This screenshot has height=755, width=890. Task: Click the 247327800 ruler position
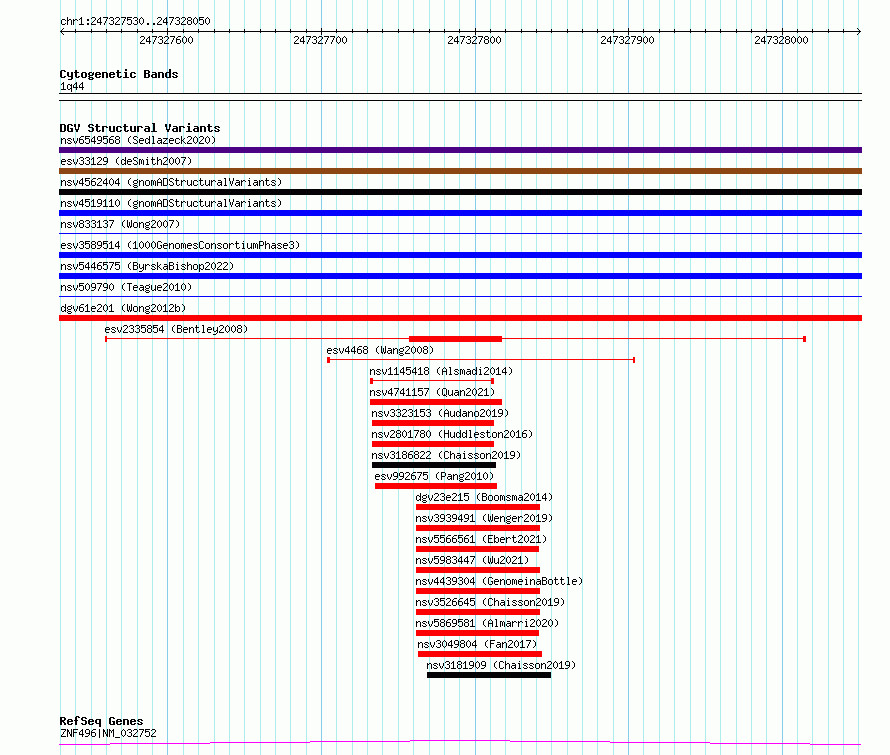tap(475, 40)
